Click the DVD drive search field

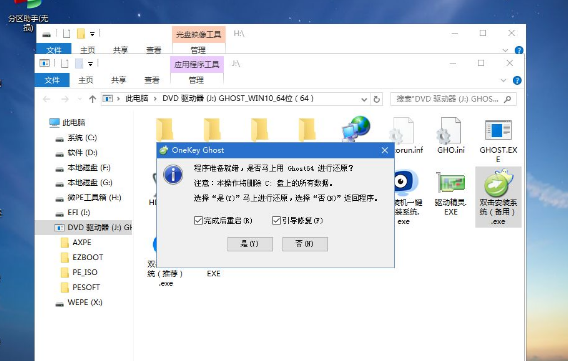(453, 99)
